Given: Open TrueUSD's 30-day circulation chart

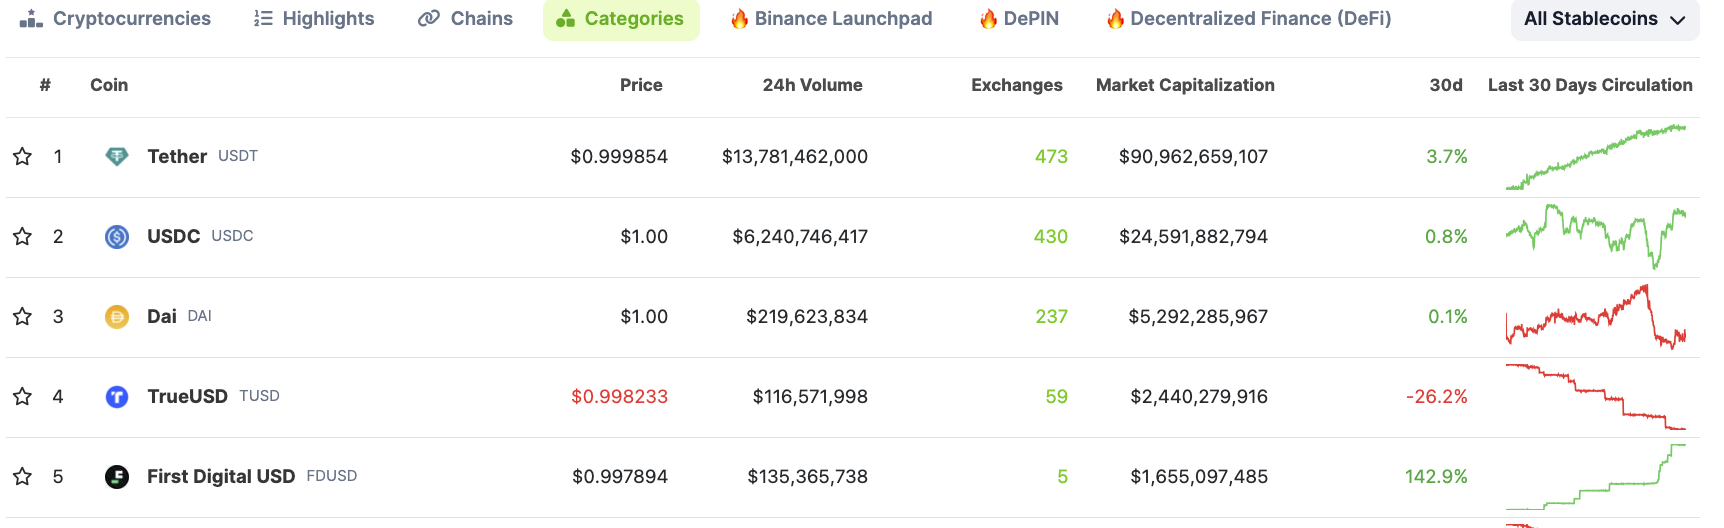Looking at the screenshot, I should point(1596,397).
